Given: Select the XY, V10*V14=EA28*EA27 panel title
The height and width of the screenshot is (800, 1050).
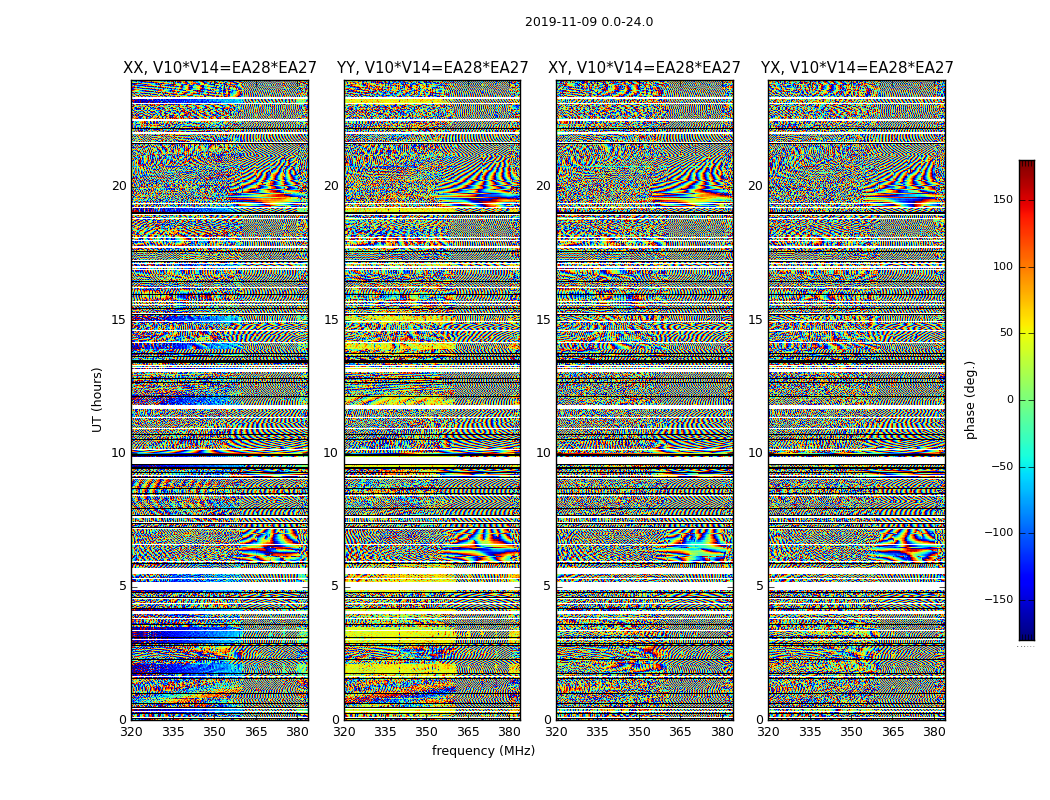Looking at the screenshot, I should pyautogui.click(x=644, y=68).
